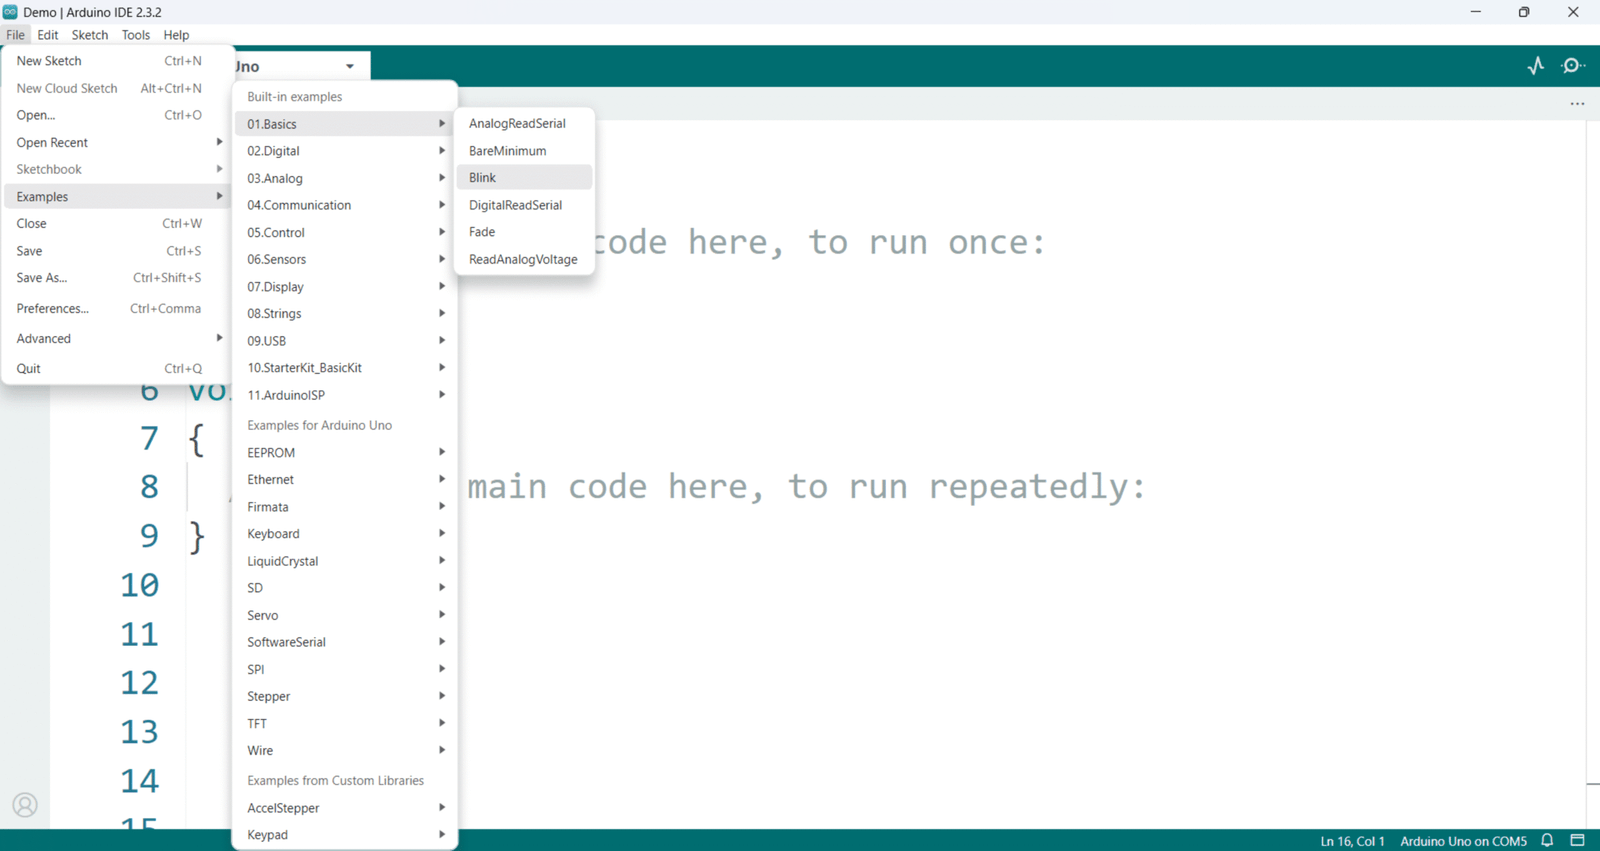Choose Open... from File menu
Viewport: 1600px width, 851px height.
pyautogui.click(x=116, y=115)
